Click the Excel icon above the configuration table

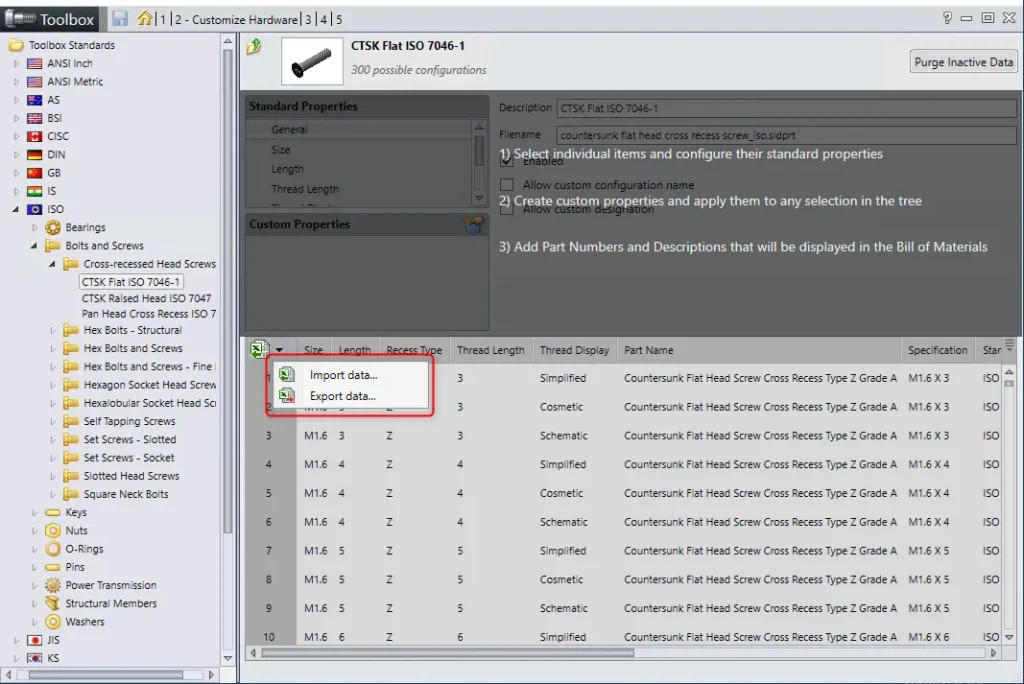coord(259,350)
